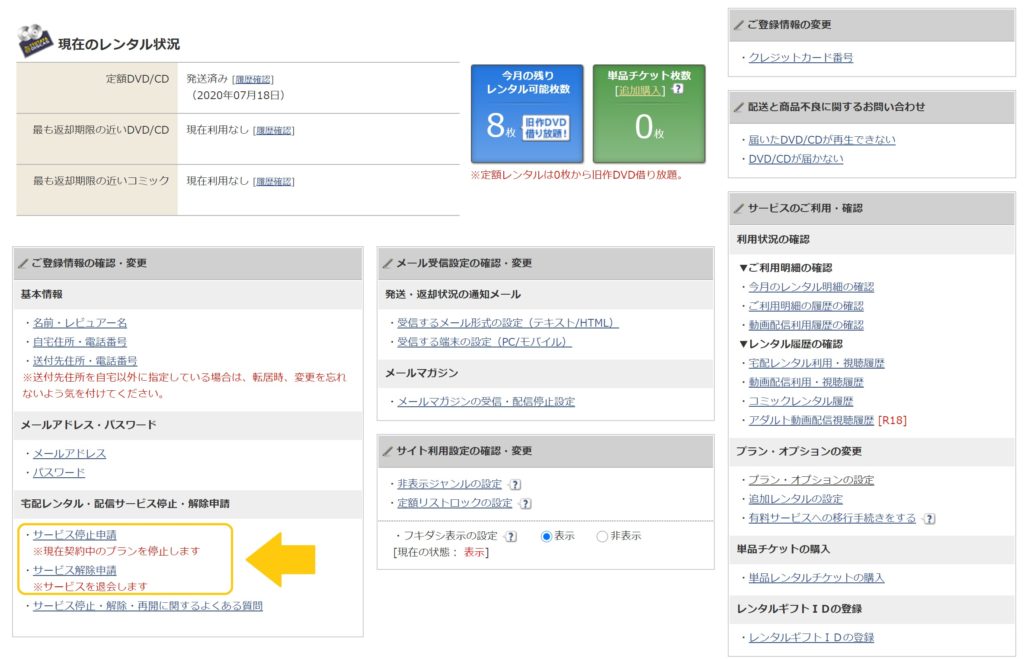This screenshot has width=1024, height=659.
Task: Open 宅配レンタル利用・視聴履歴 link
Action: pos(816,363)
